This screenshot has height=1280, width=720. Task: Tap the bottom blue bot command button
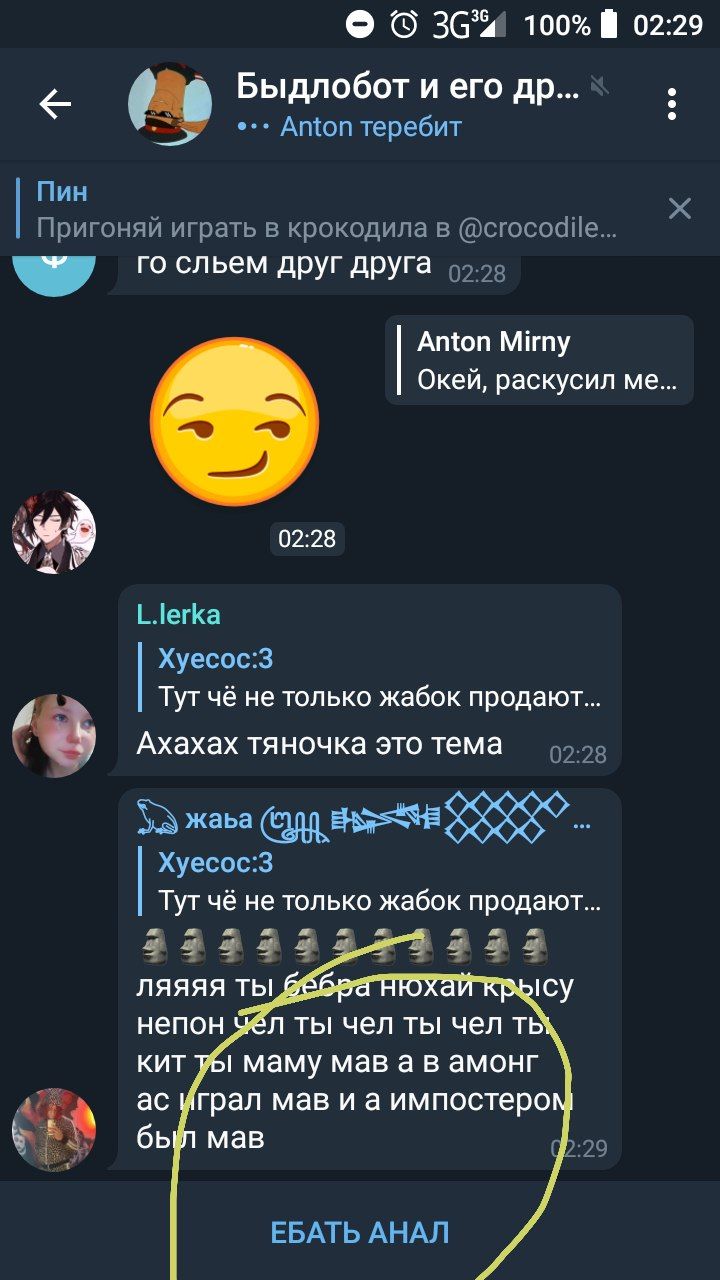[x=360, y=1232]
